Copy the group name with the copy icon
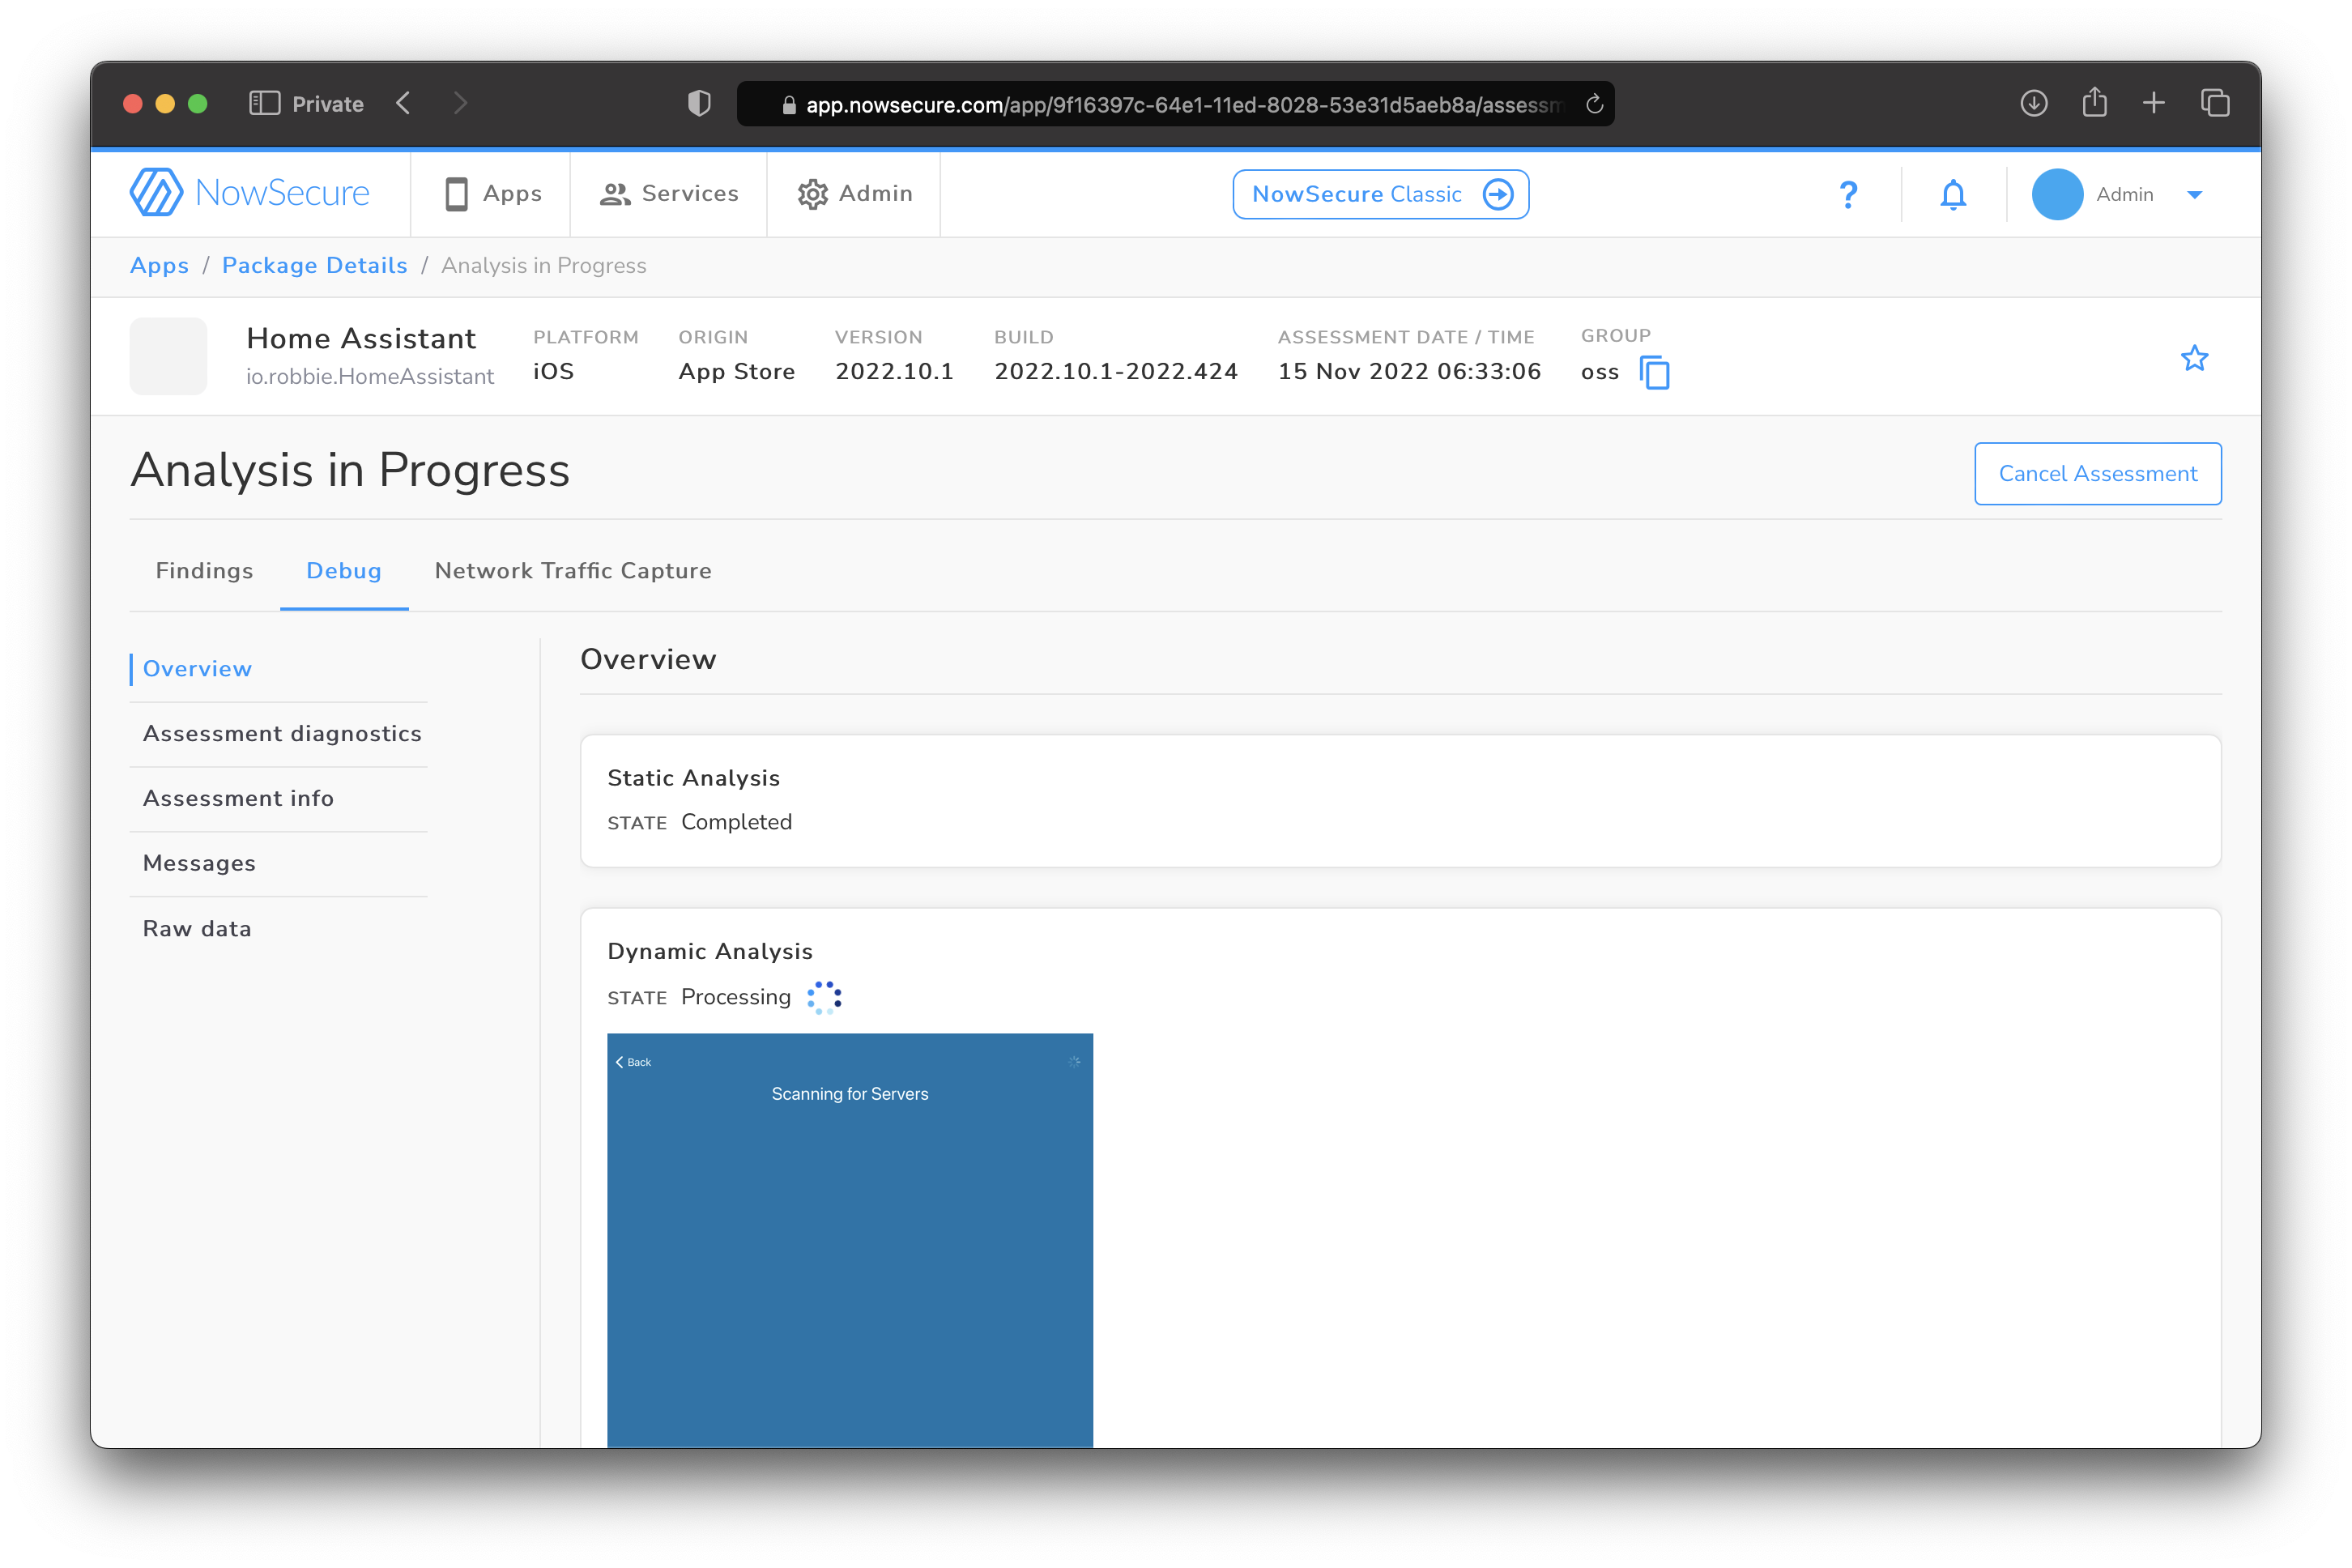This screenshot has width=2352, height=1568. (x=1655, y=372)
